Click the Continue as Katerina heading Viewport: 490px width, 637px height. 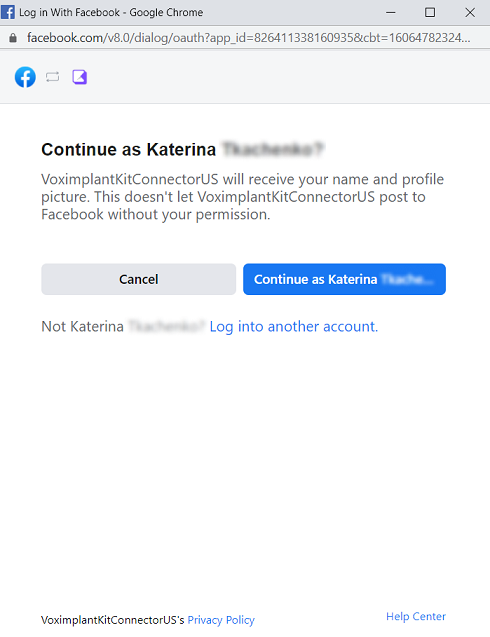pyautogui.click(x=183, y=150)
